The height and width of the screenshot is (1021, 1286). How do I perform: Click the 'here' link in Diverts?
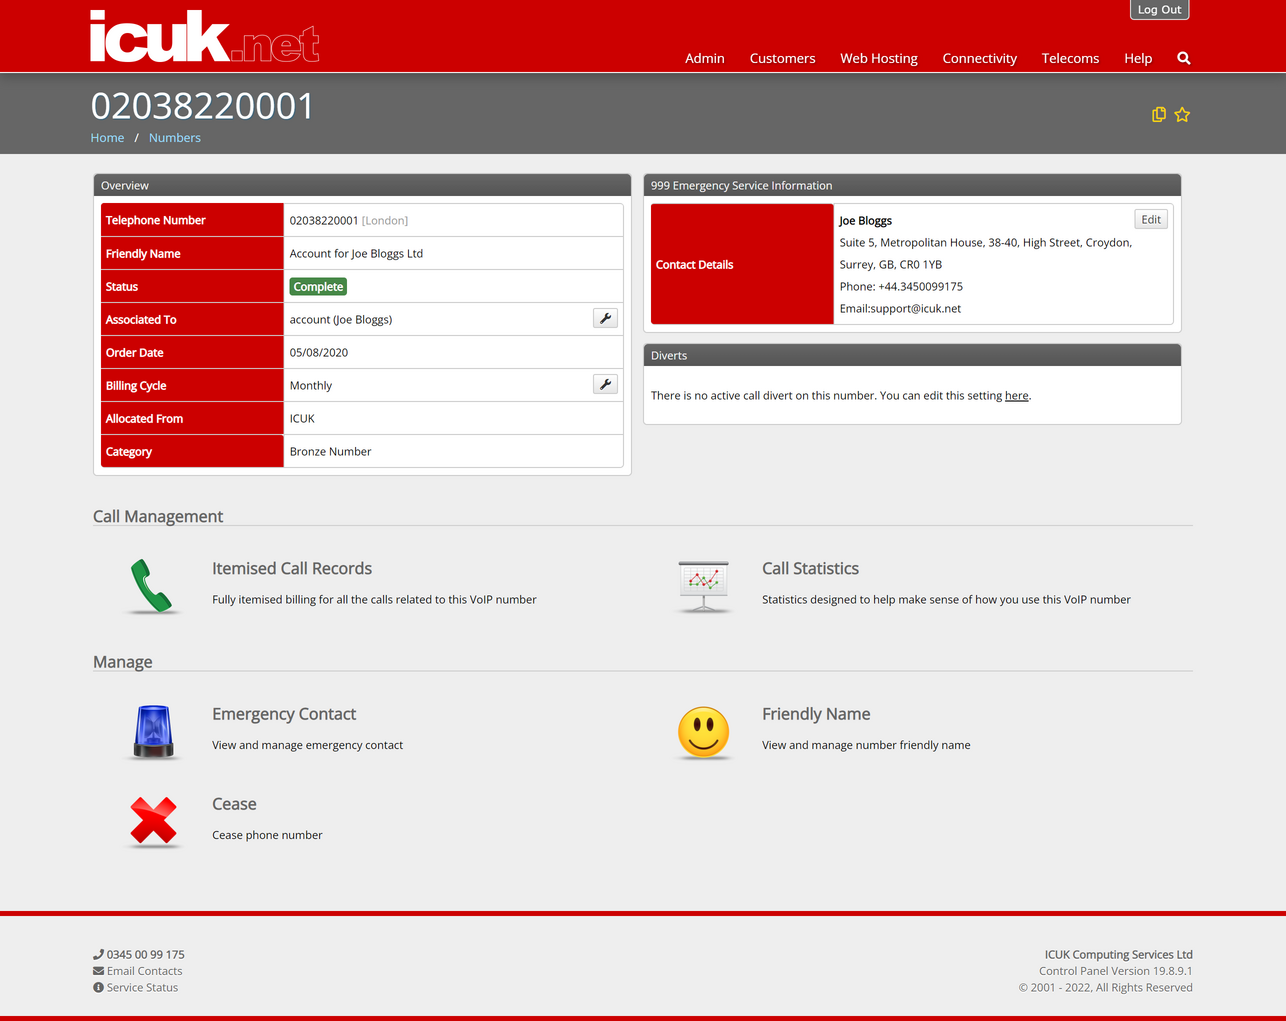click(x=1016, y=396)
